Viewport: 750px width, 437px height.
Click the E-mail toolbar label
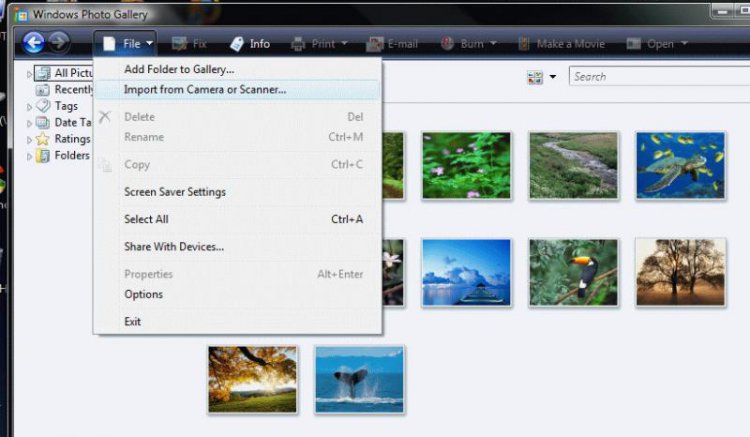coord(403,44)
